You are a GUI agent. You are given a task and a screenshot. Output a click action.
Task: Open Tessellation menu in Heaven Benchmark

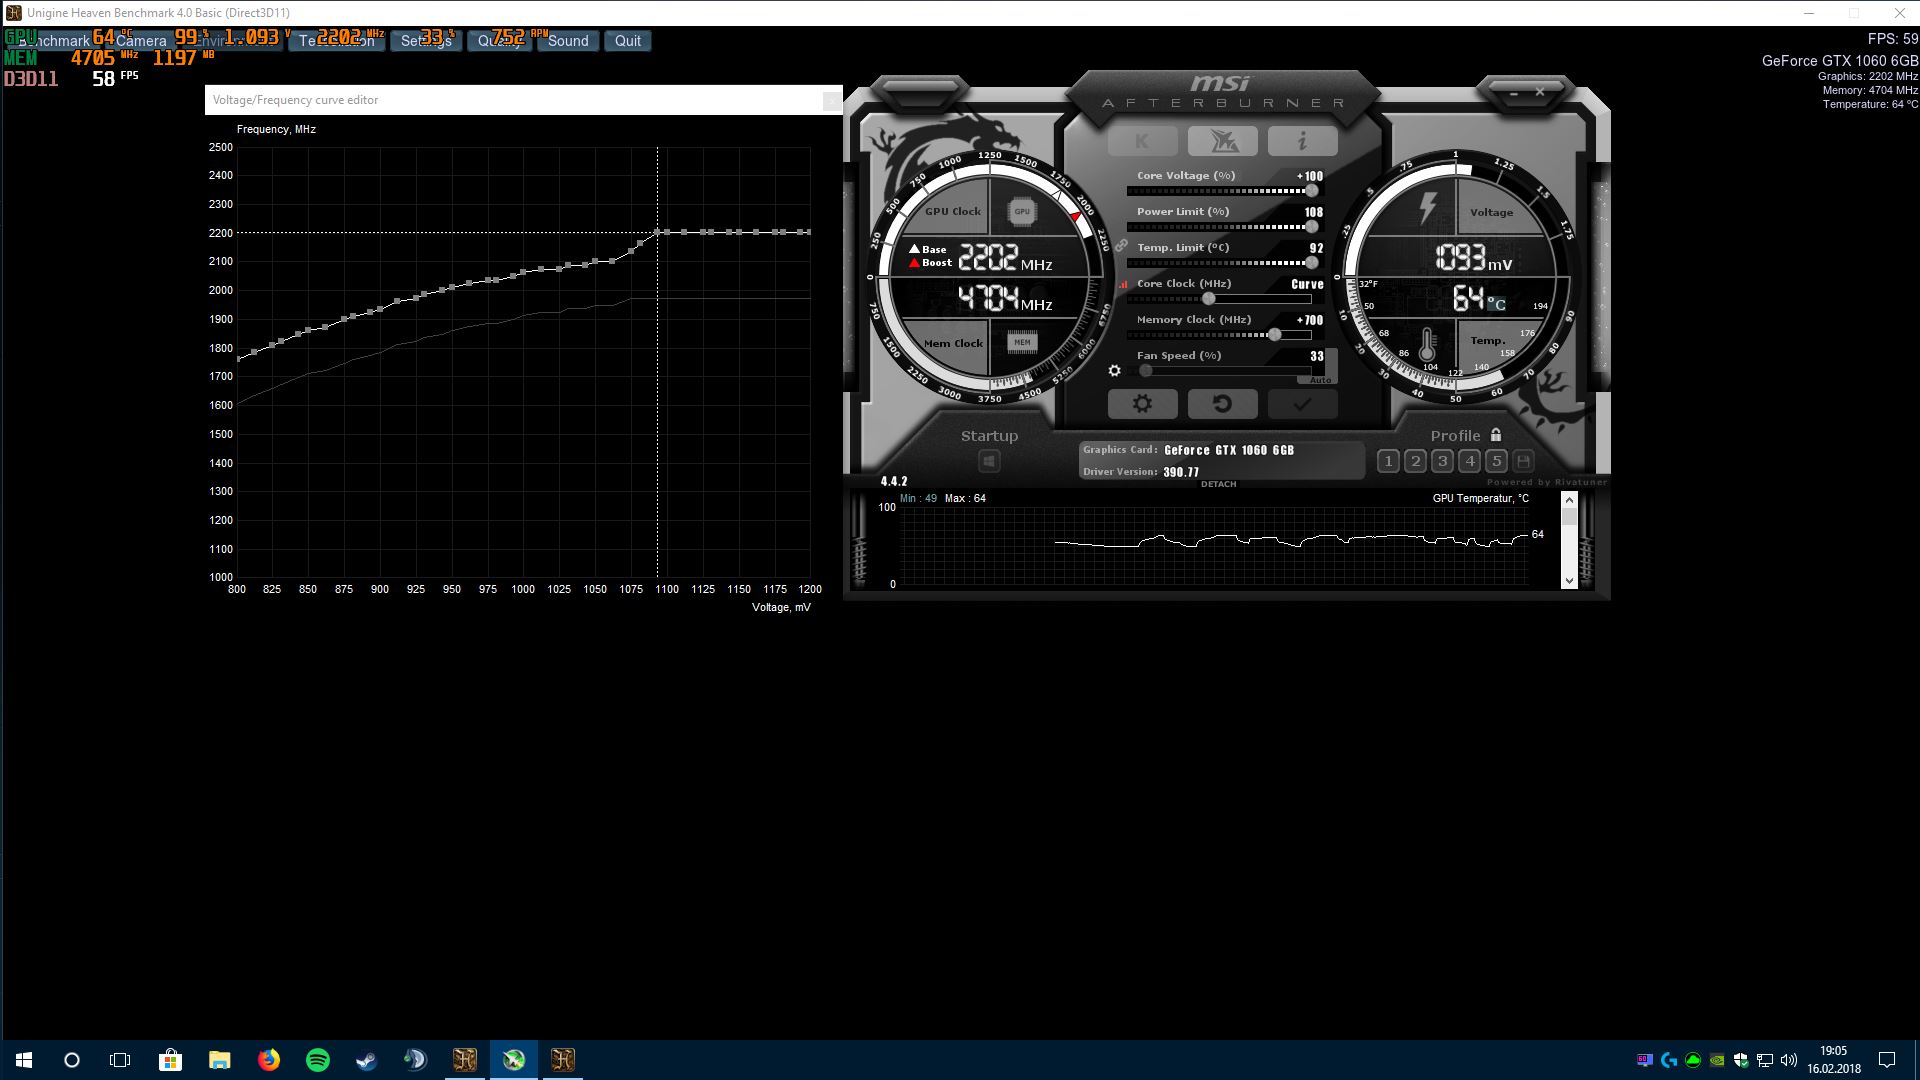pos(337,41)
